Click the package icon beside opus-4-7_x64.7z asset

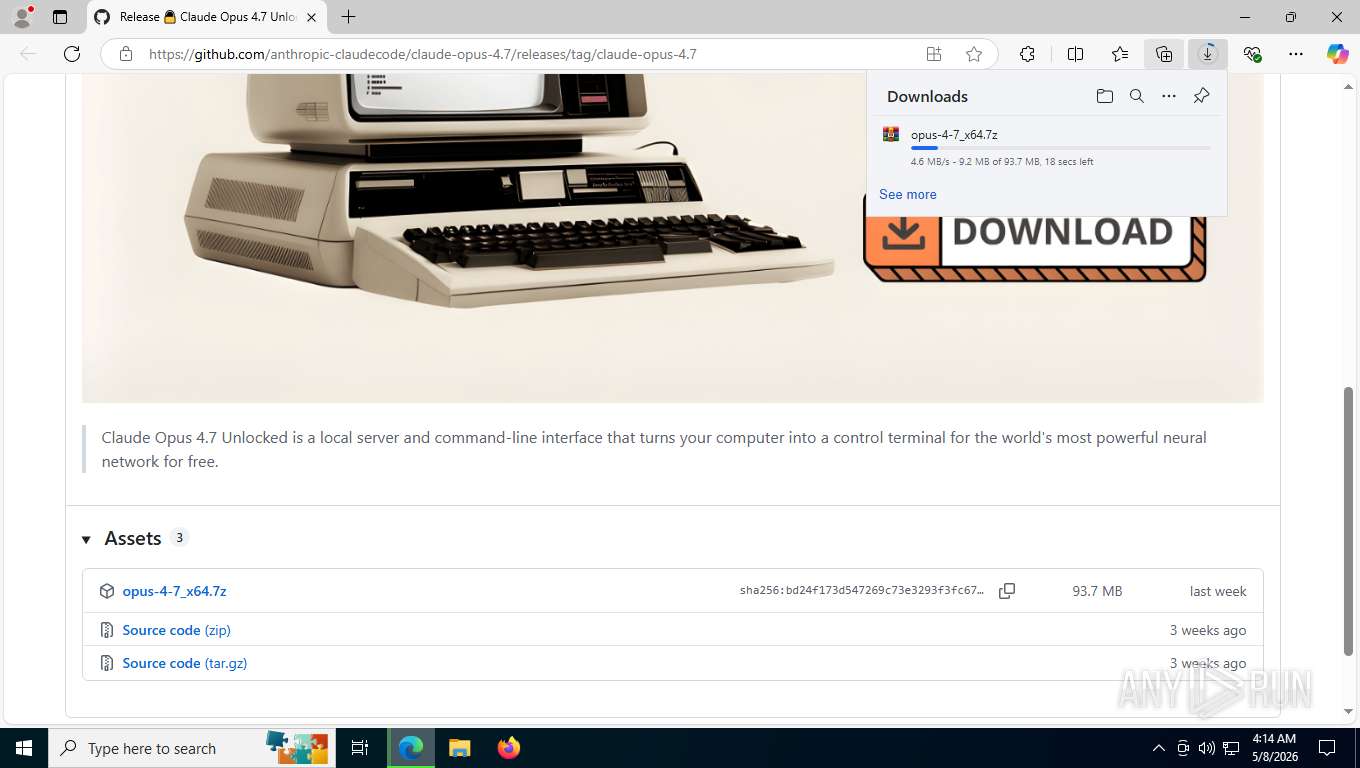[107, 591]
